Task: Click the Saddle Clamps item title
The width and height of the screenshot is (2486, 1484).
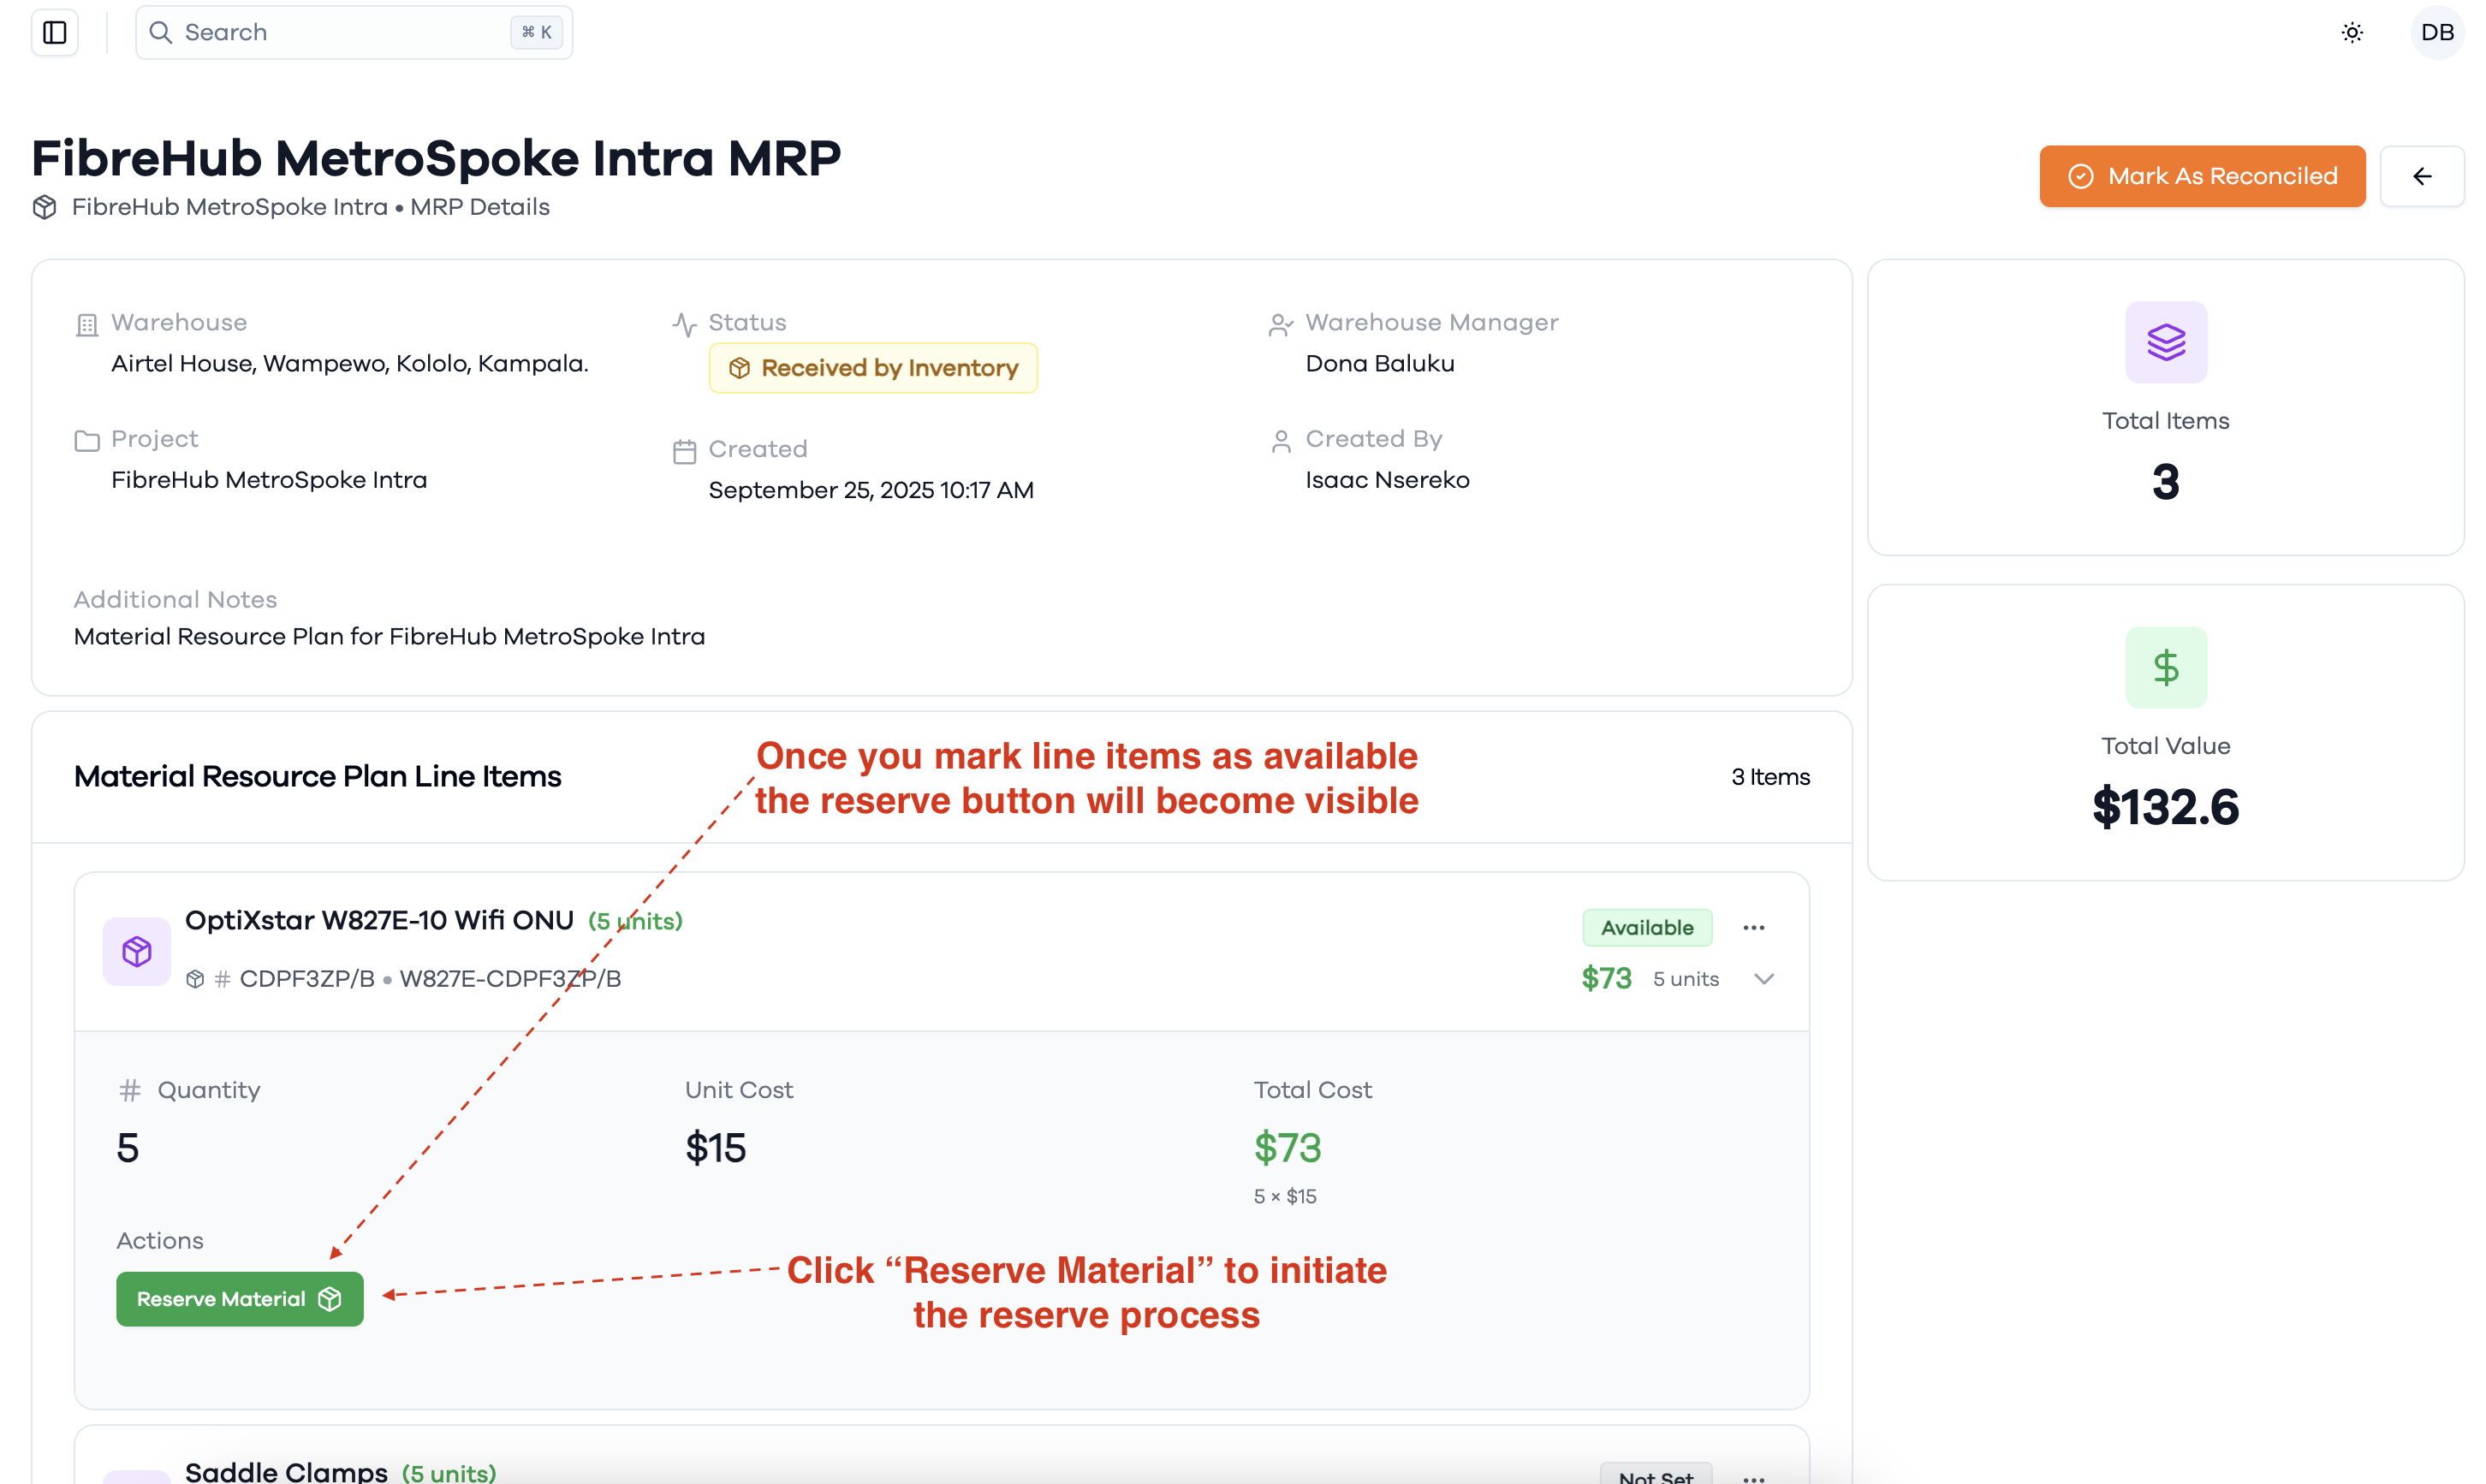Action: point(286,1471)
